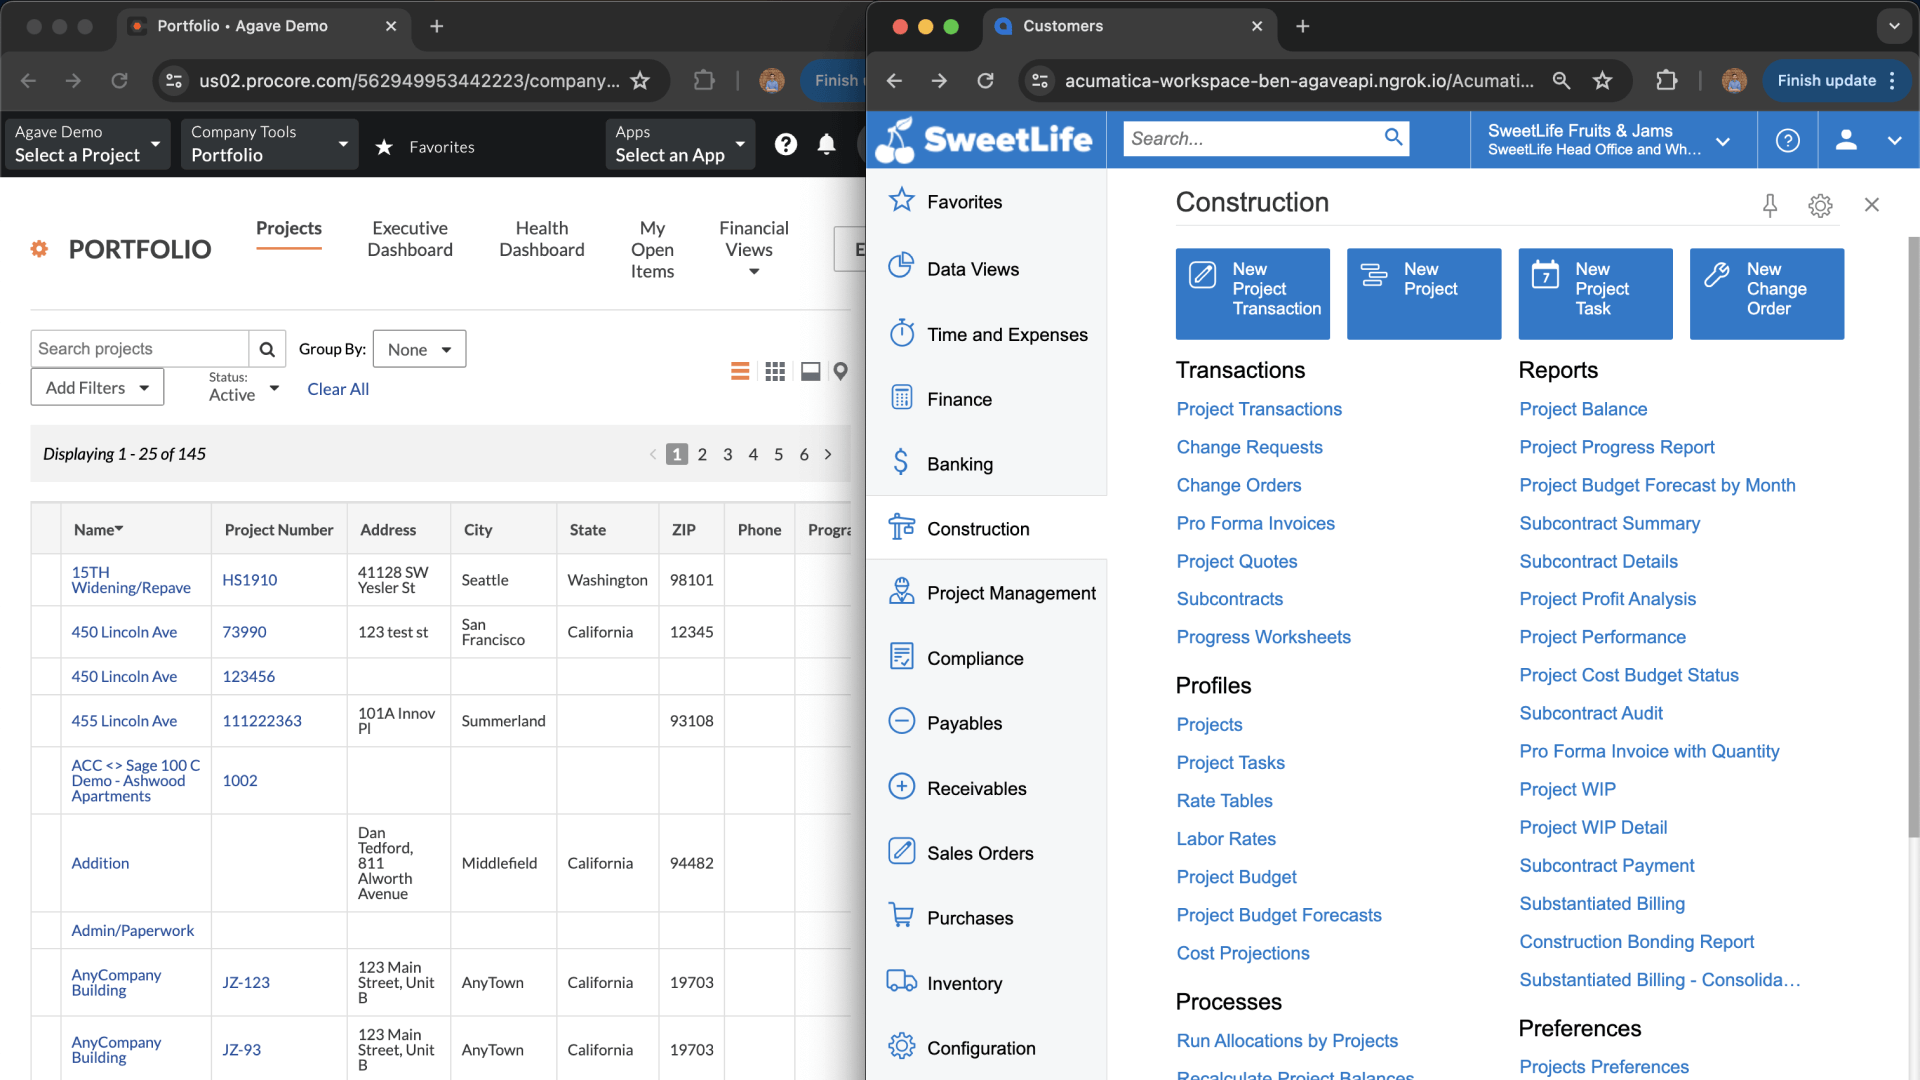Pin the Construction workspace panel

(1769, 205)
